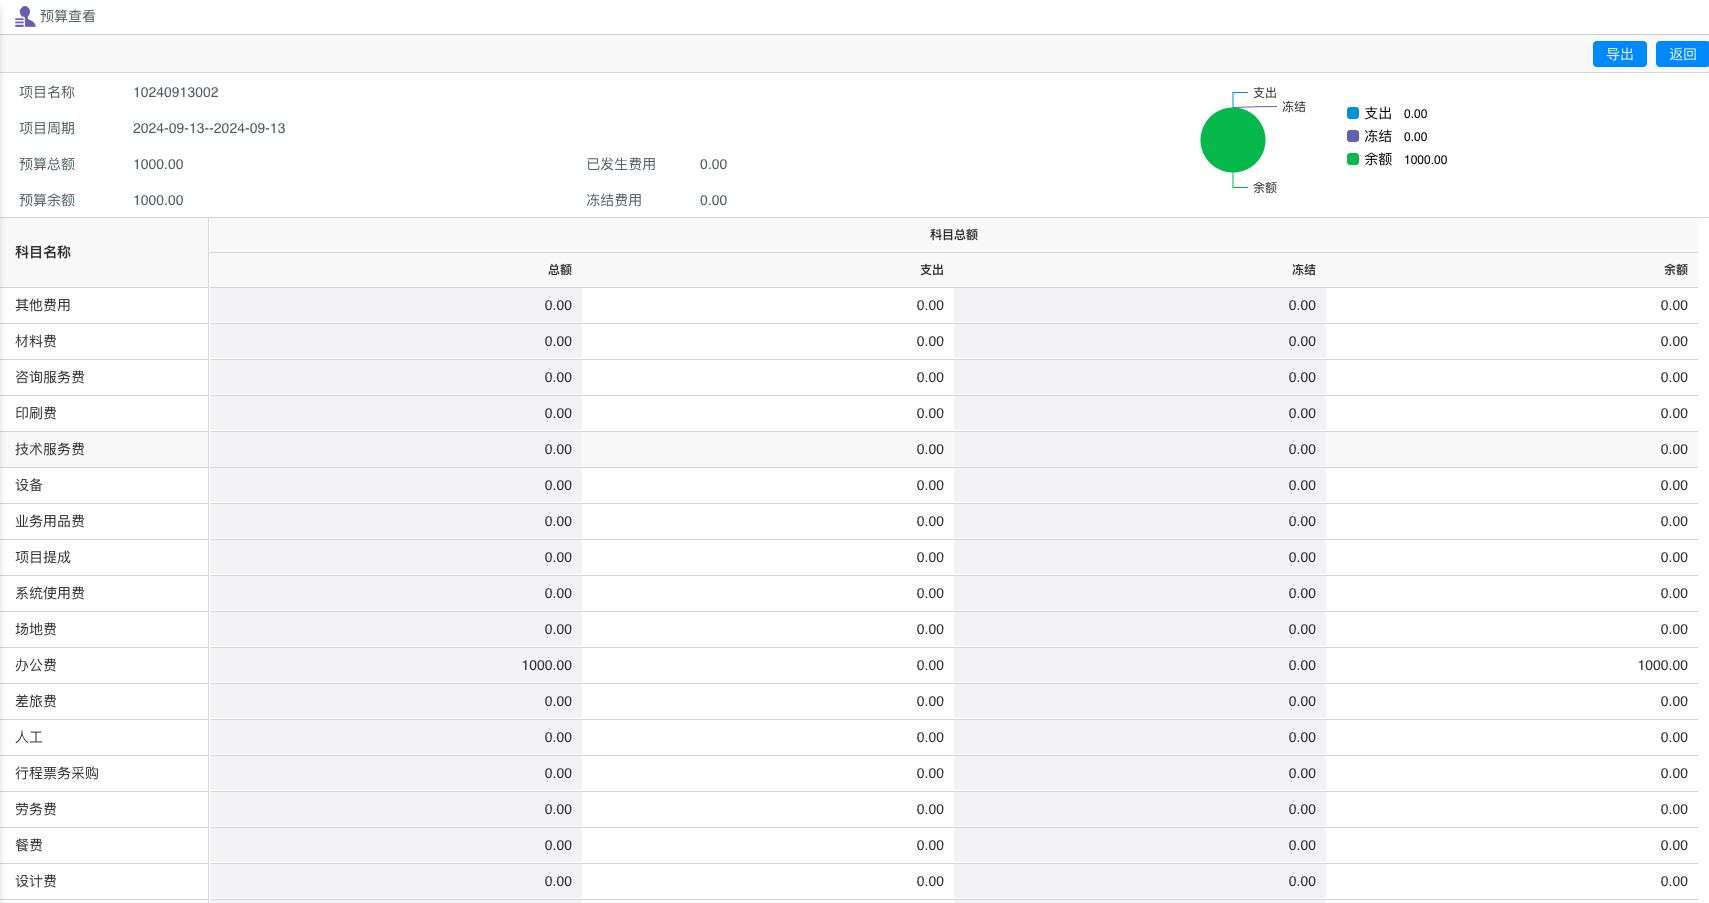
Task: Click the green pie chart circle
Action: click(x=1232, y=140)
